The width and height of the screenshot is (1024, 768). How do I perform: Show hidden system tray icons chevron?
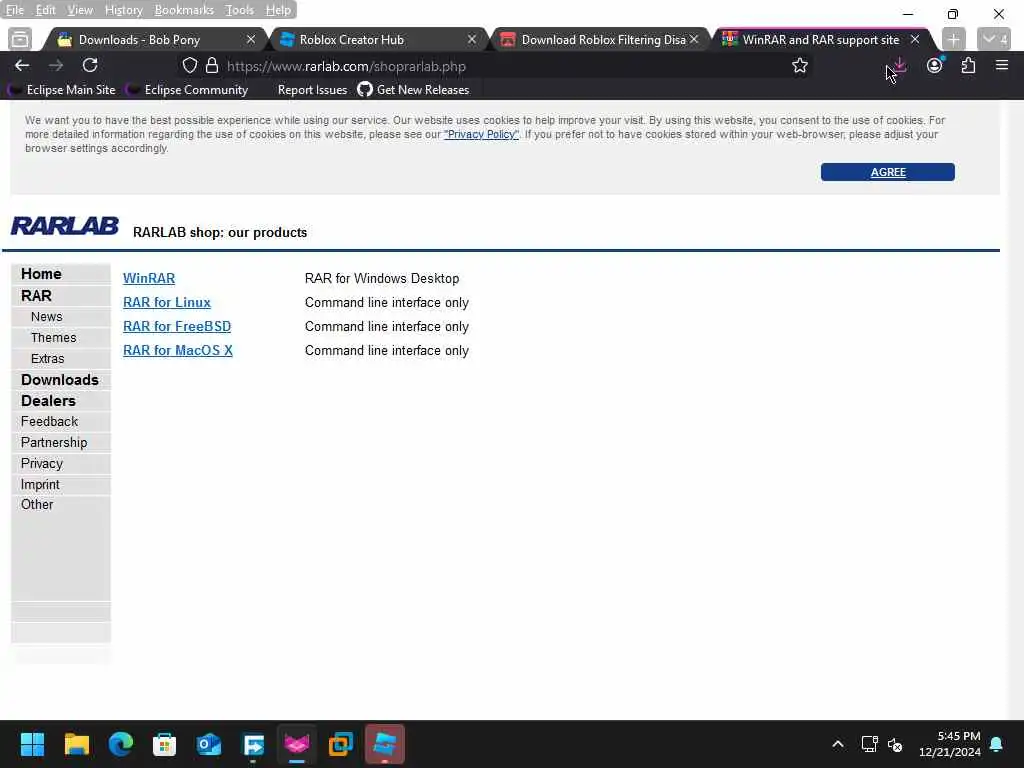[x=838, y=744]
